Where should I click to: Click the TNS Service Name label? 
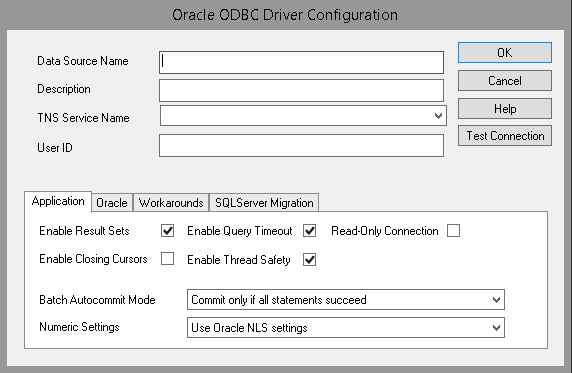click(x=84, y=118)
